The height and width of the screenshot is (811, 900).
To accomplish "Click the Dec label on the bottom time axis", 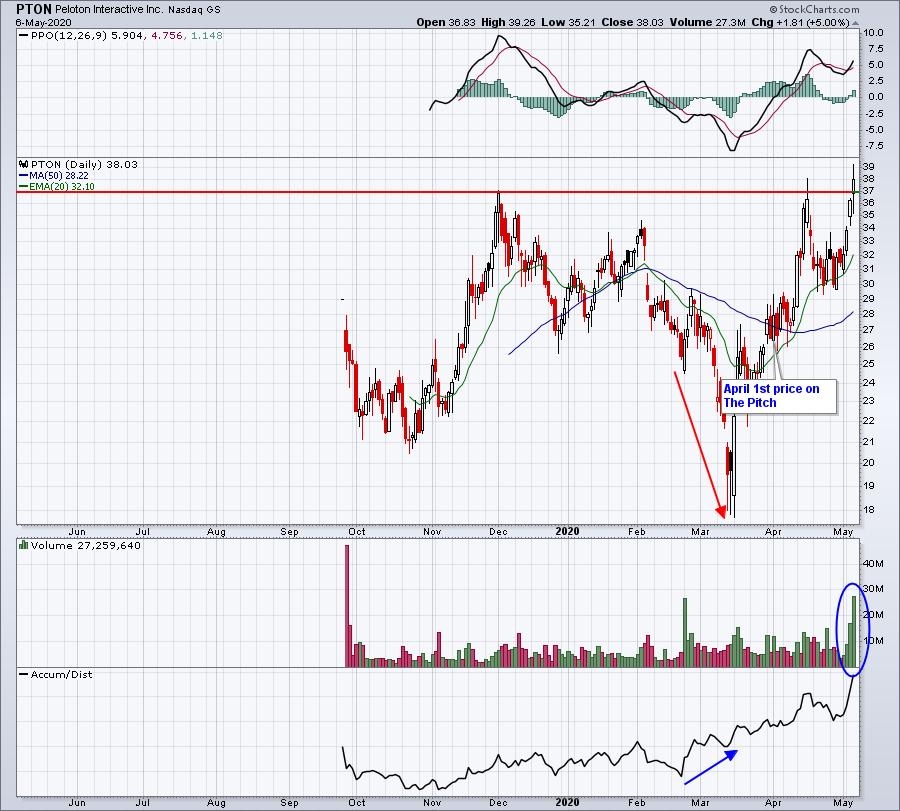I will coord(501,802).
